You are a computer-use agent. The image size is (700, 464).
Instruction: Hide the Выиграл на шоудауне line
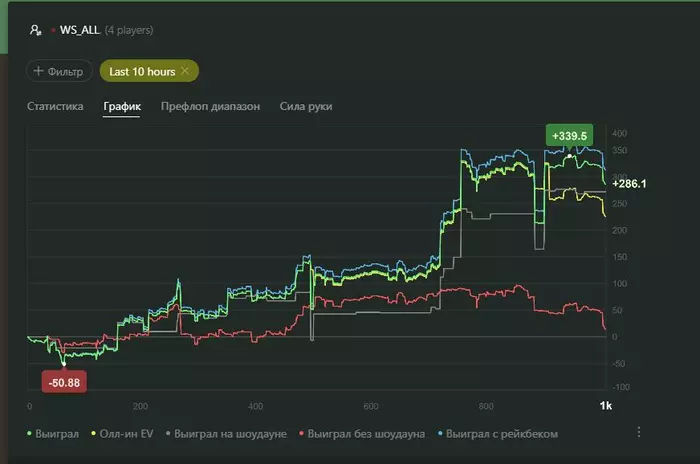226,434
